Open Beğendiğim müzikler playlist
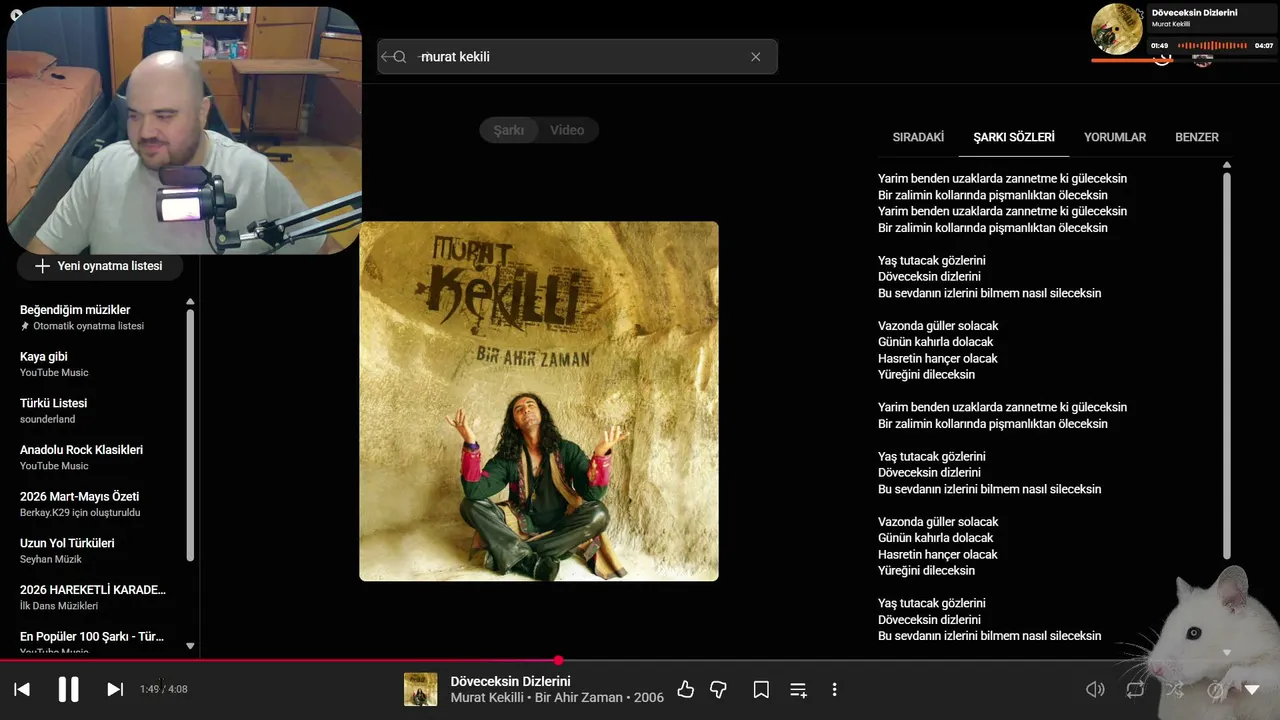The image size is (1280, 720). [95, 317]
